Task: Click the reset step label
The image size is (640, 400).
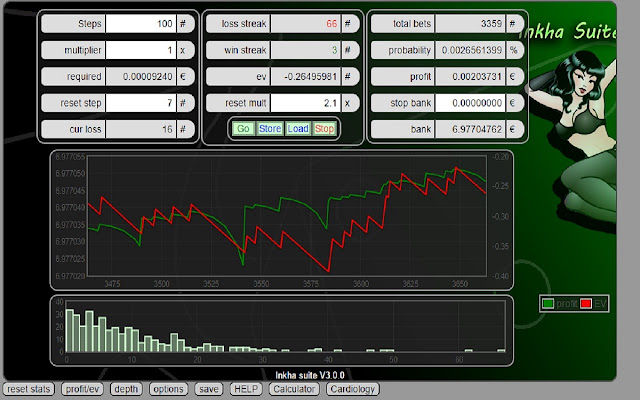Action: point(81,103)
